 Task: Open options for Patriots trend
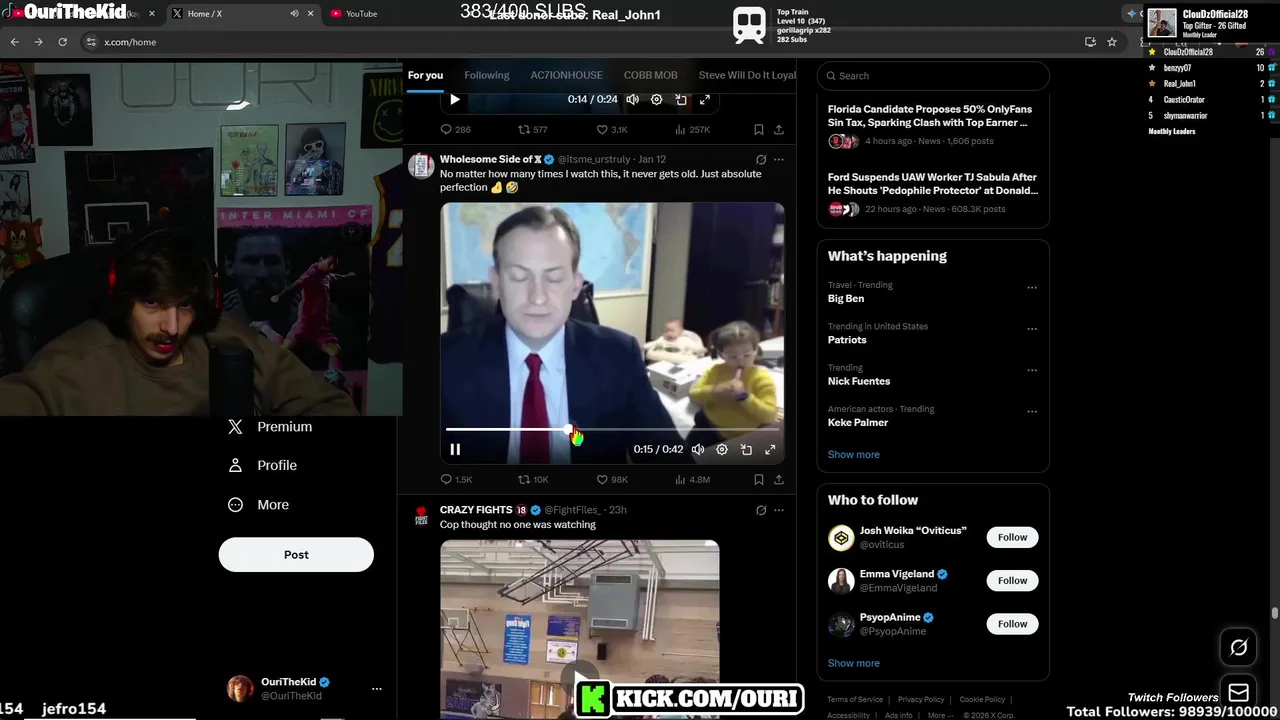tap(1032, 328)
